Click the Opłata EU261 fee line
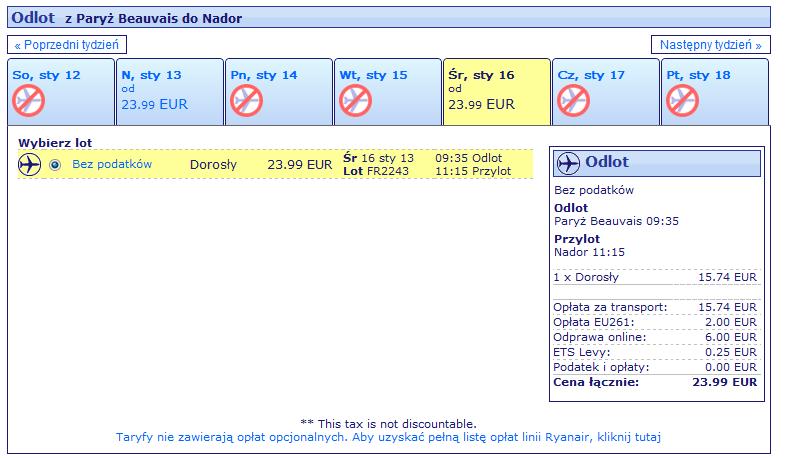Image resolution: width=790 pixels, height=458 pixels. (655, 322)
